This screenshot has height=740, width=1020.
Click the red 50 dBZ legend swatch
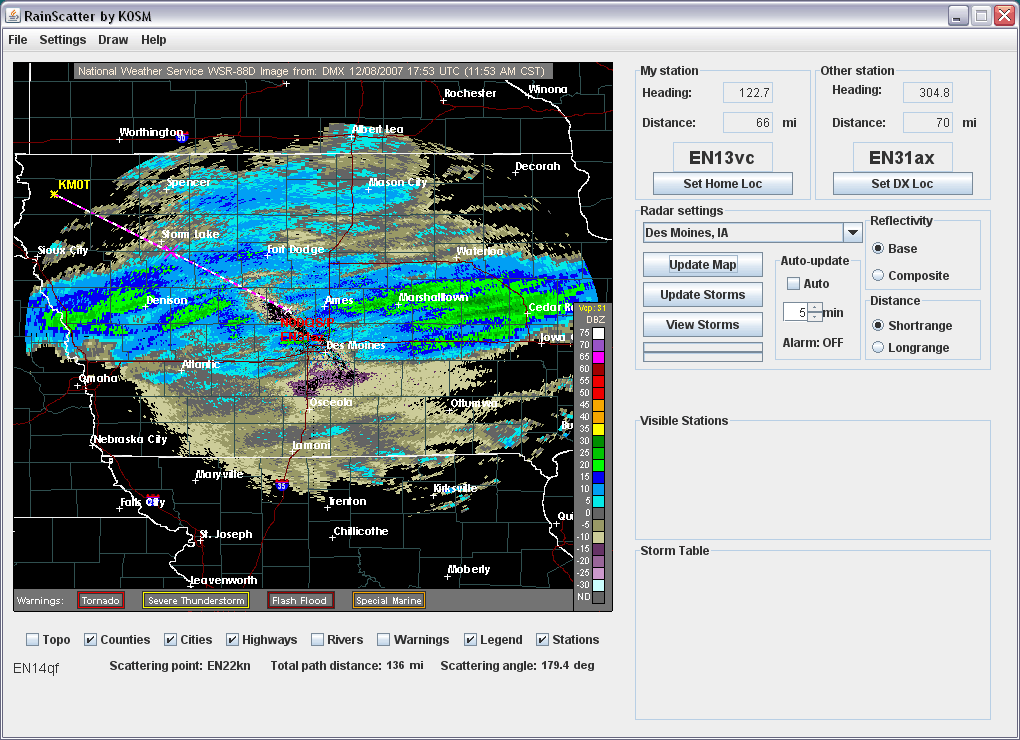click(598, 393)
